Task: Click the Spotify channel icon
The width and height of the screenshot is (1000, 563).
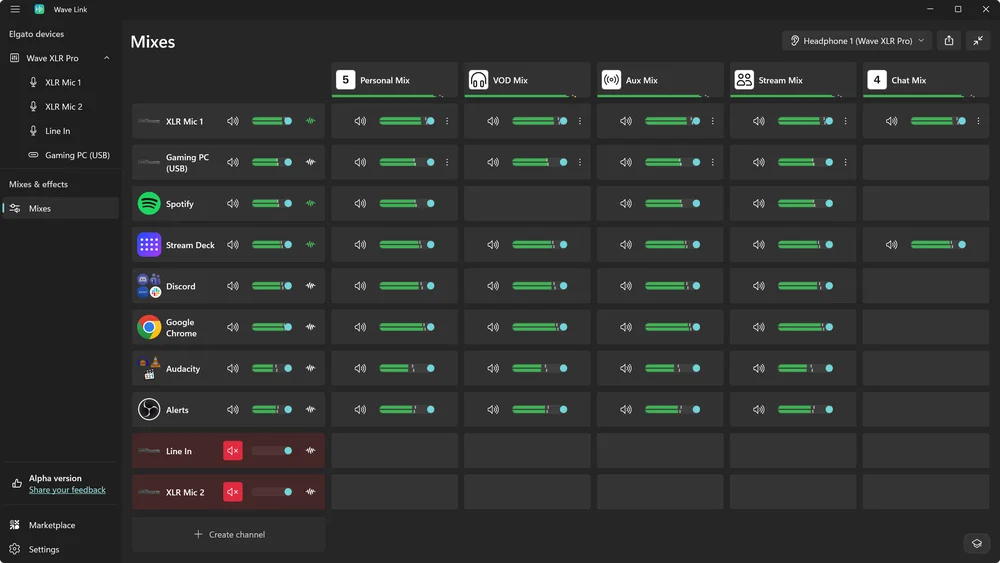Action: [149, 204]
